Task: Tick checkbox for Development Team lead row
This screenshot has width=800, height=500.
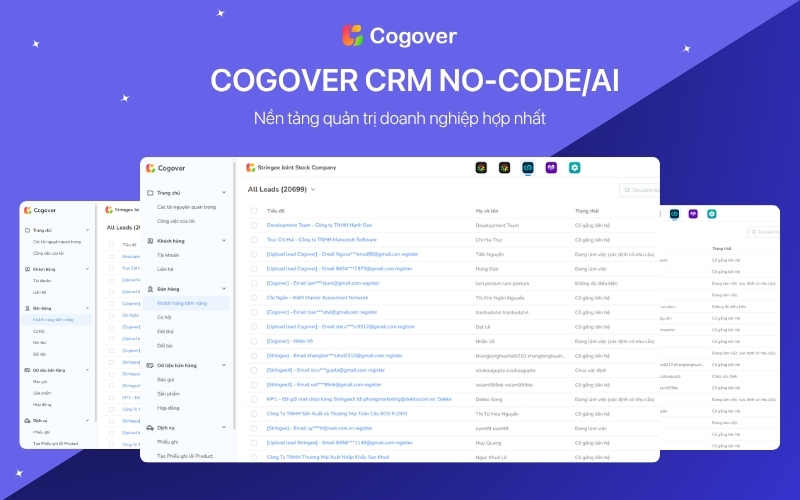Action: (253, 226)
